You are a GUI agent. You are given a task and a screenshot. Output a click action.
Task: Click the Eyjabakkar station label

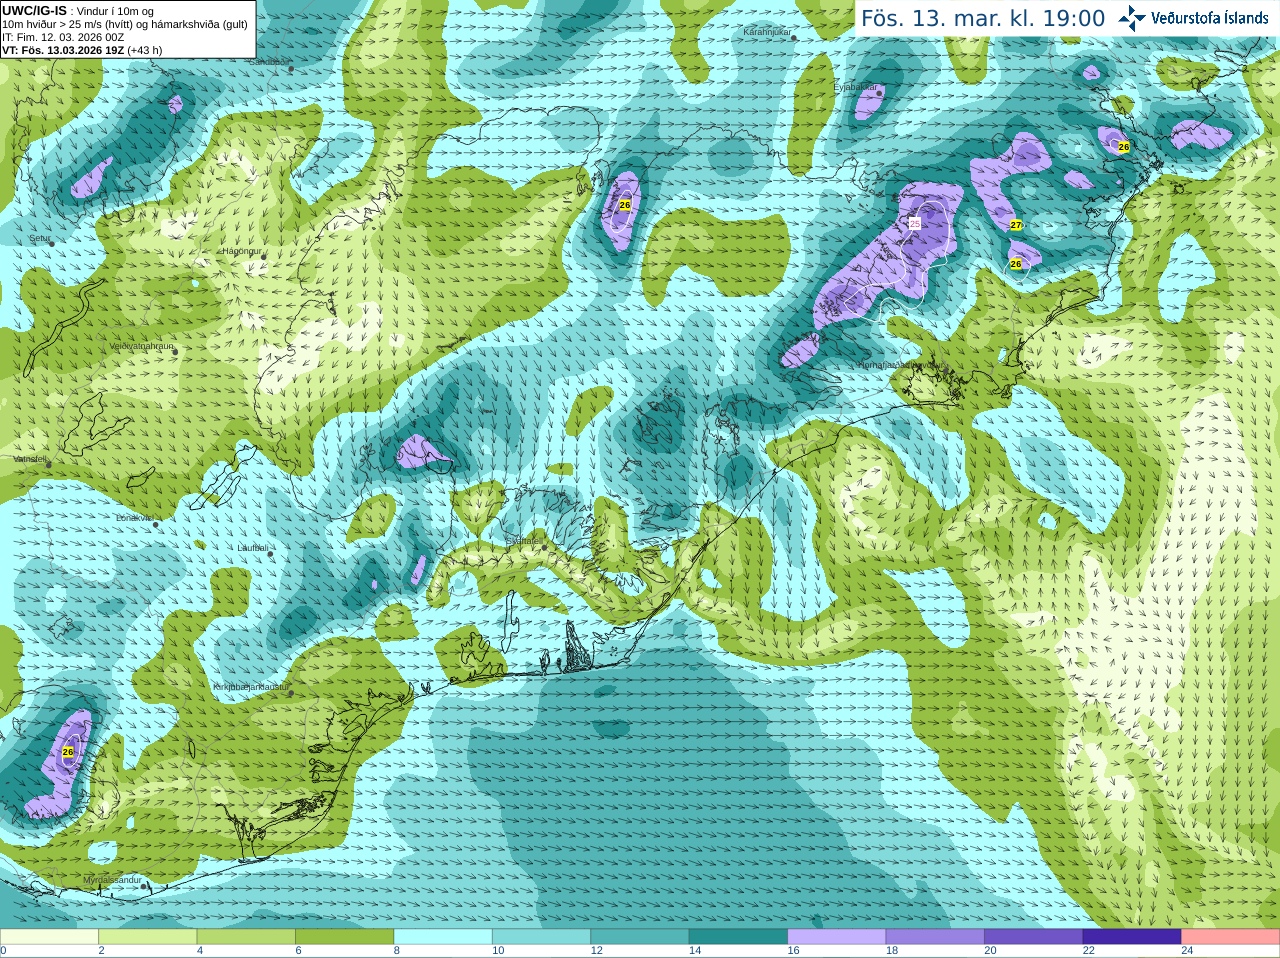(x=855, y=88)
